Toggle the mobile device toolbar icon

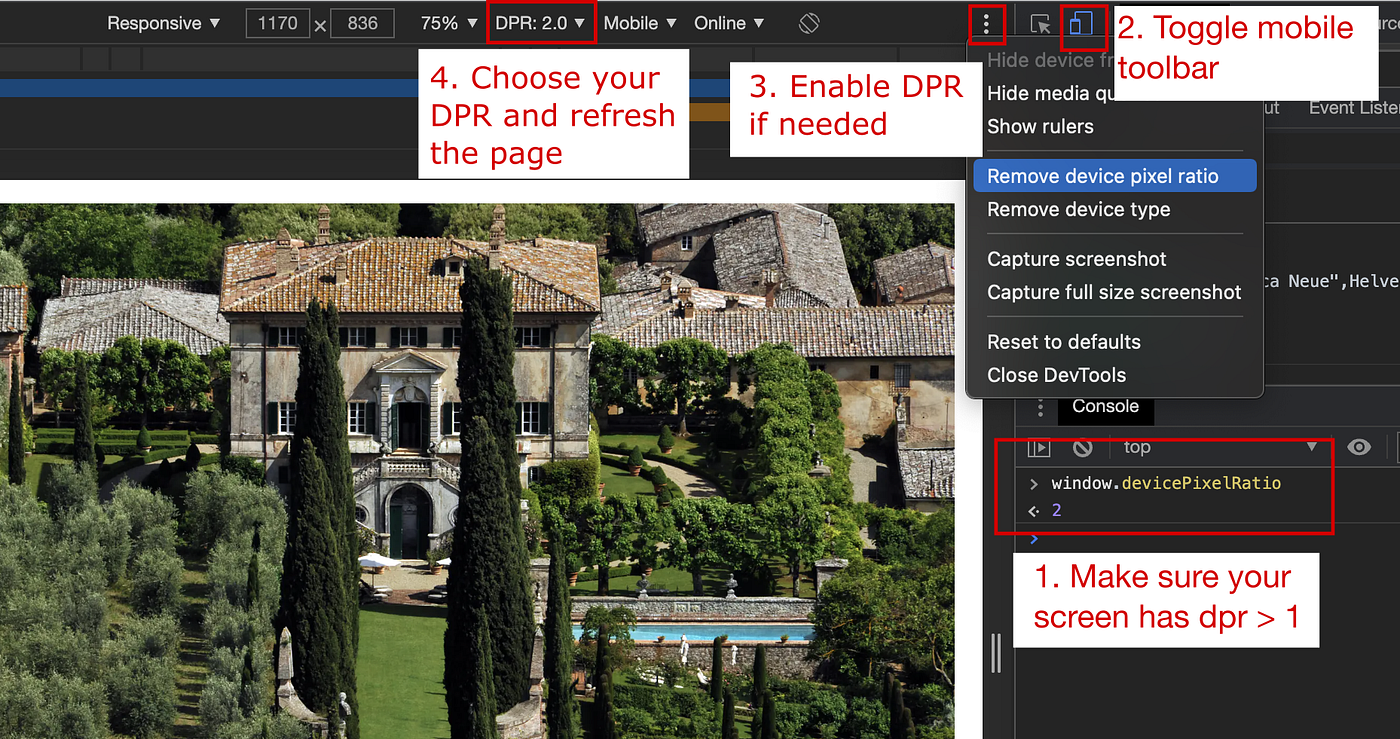[x=1084, y=23]
